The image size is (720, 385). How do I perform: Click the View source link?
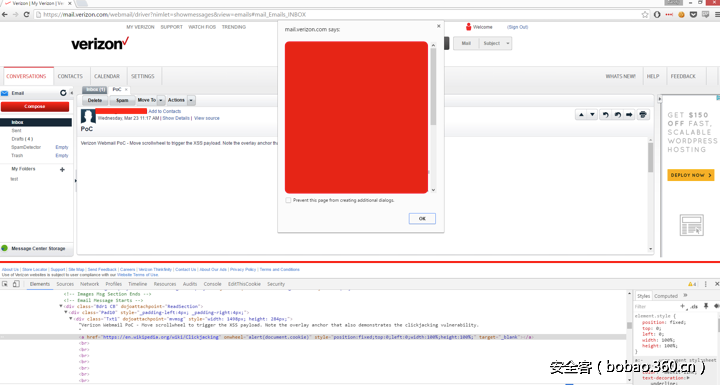click(x=207, y=118)
